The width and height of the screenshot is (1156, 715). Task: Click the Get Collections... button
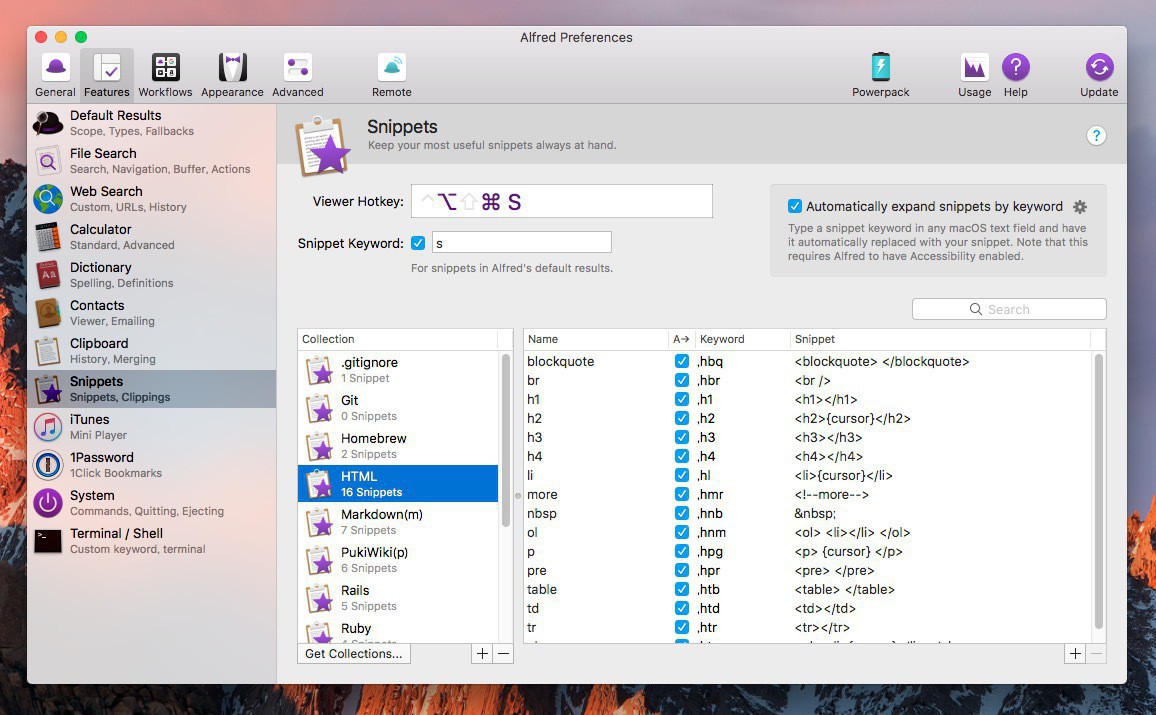point(354,654)
